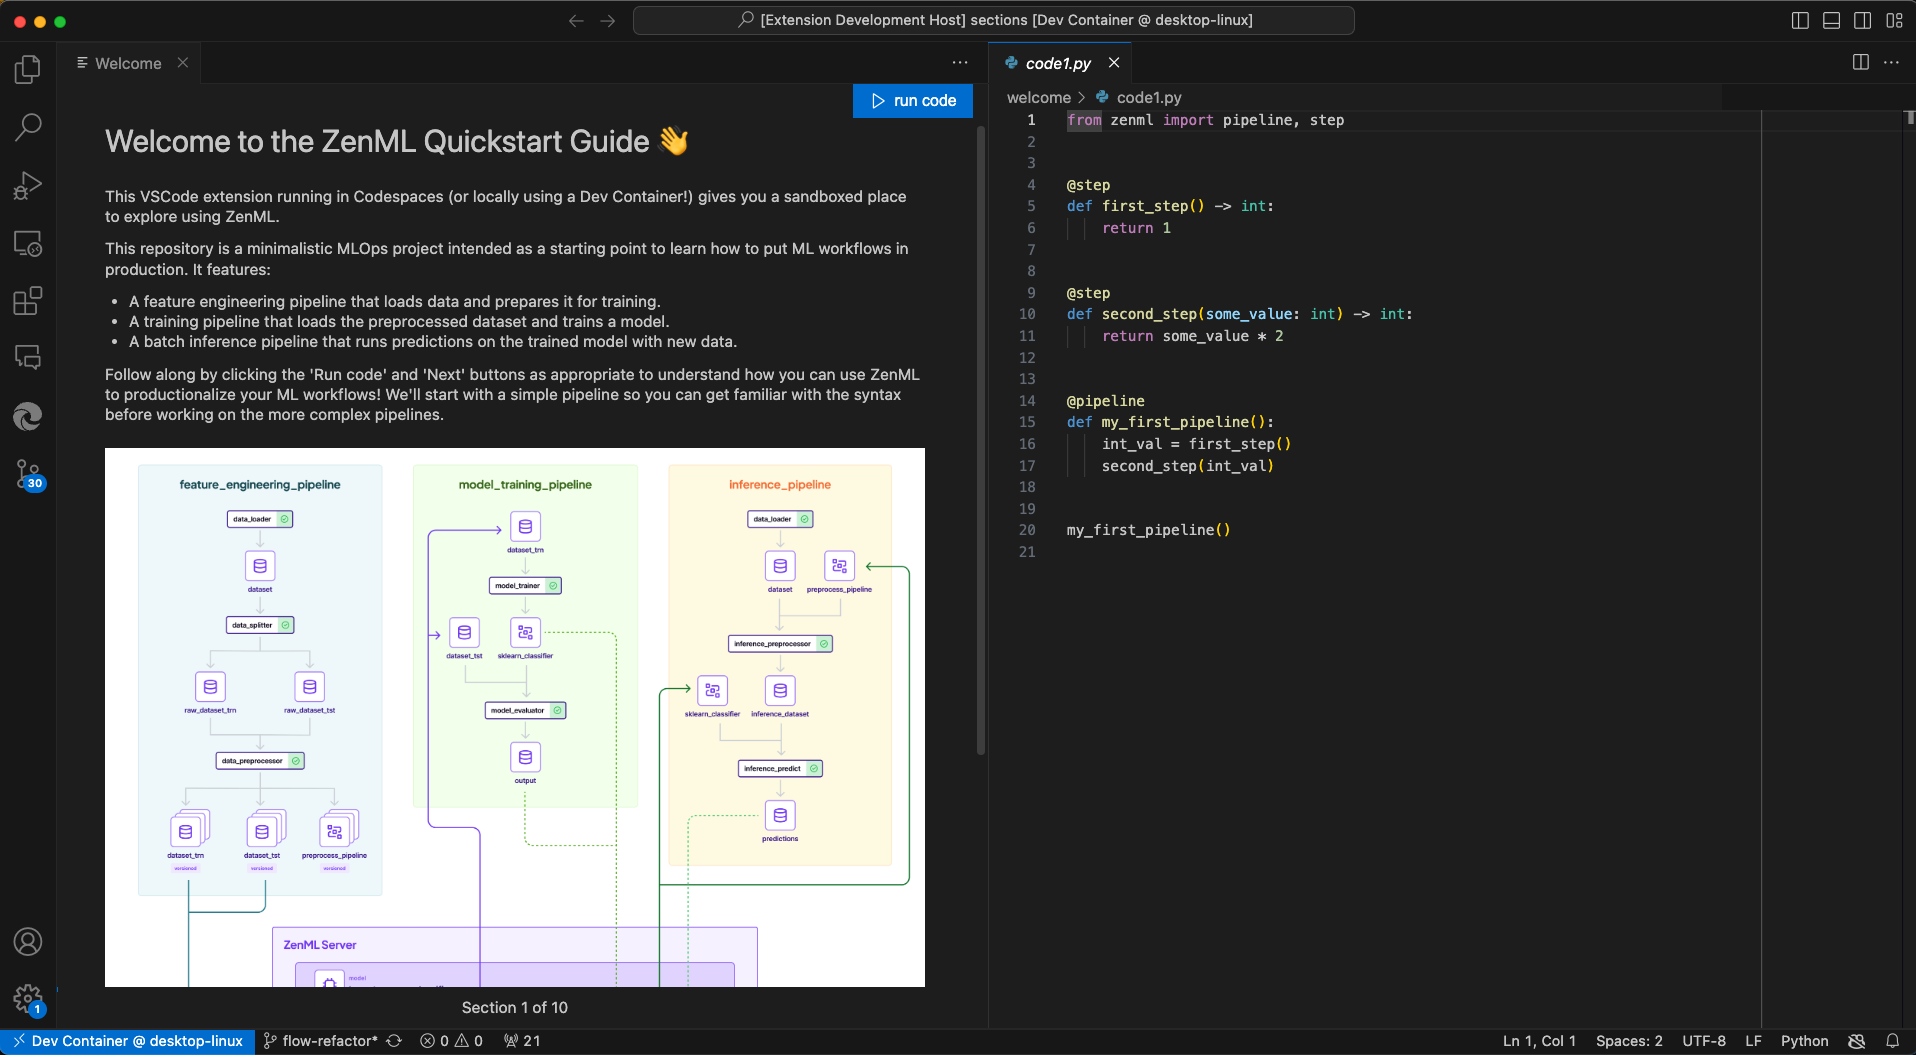
Task: Open the Remote Explorer view
Action: 28,243
